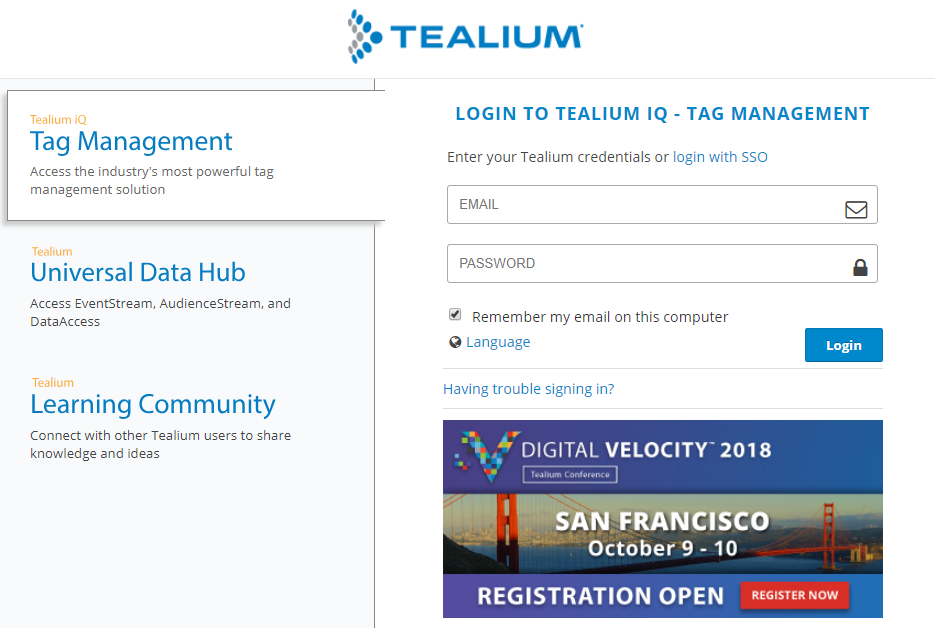Open the Language link
The image size is (935, 628).
[x=498, y=342]
